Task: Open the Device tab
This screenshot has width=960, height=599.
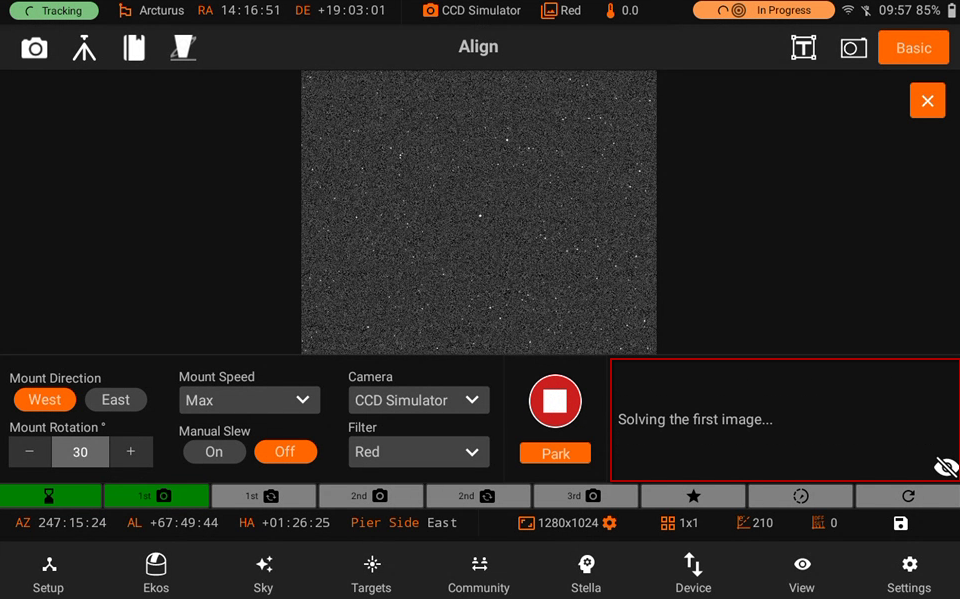Action: pos(693,573)
